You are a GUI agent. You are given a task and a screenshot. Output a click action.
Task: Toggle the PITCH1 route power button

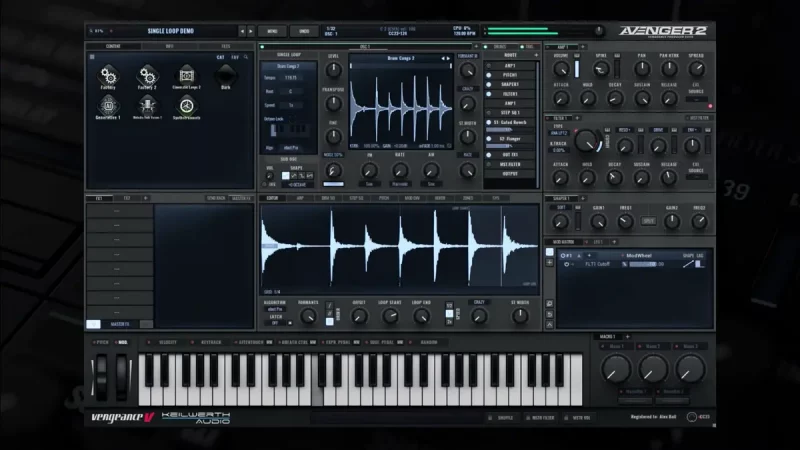point(489,75)
